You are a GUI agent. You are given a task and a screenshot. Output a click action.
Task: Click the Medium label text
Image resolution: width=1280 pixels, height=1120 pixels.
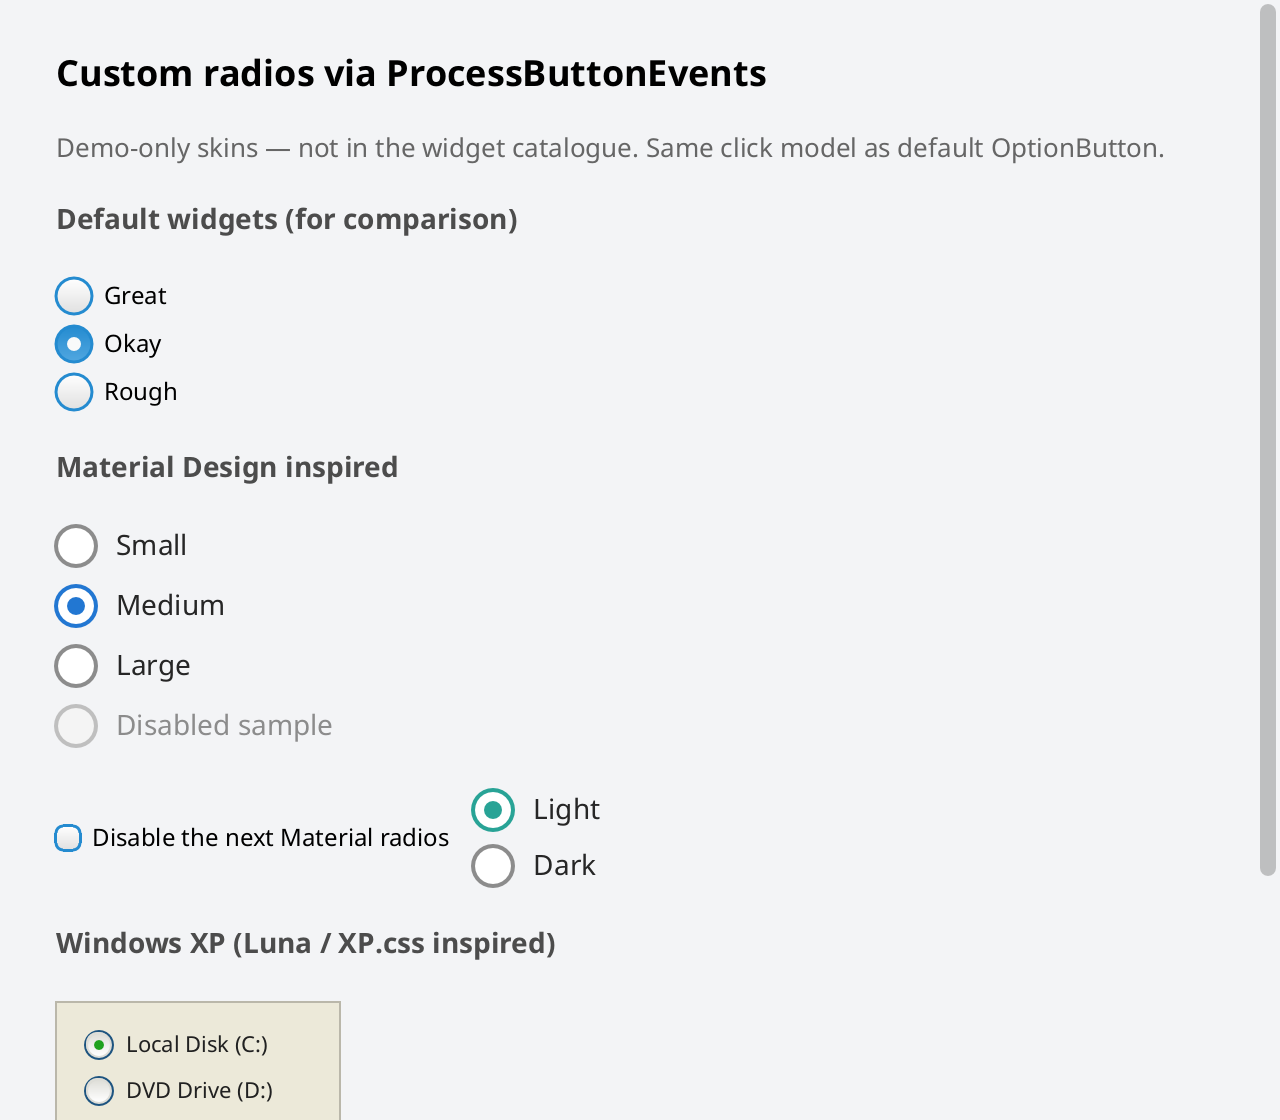tap(170, 606)
